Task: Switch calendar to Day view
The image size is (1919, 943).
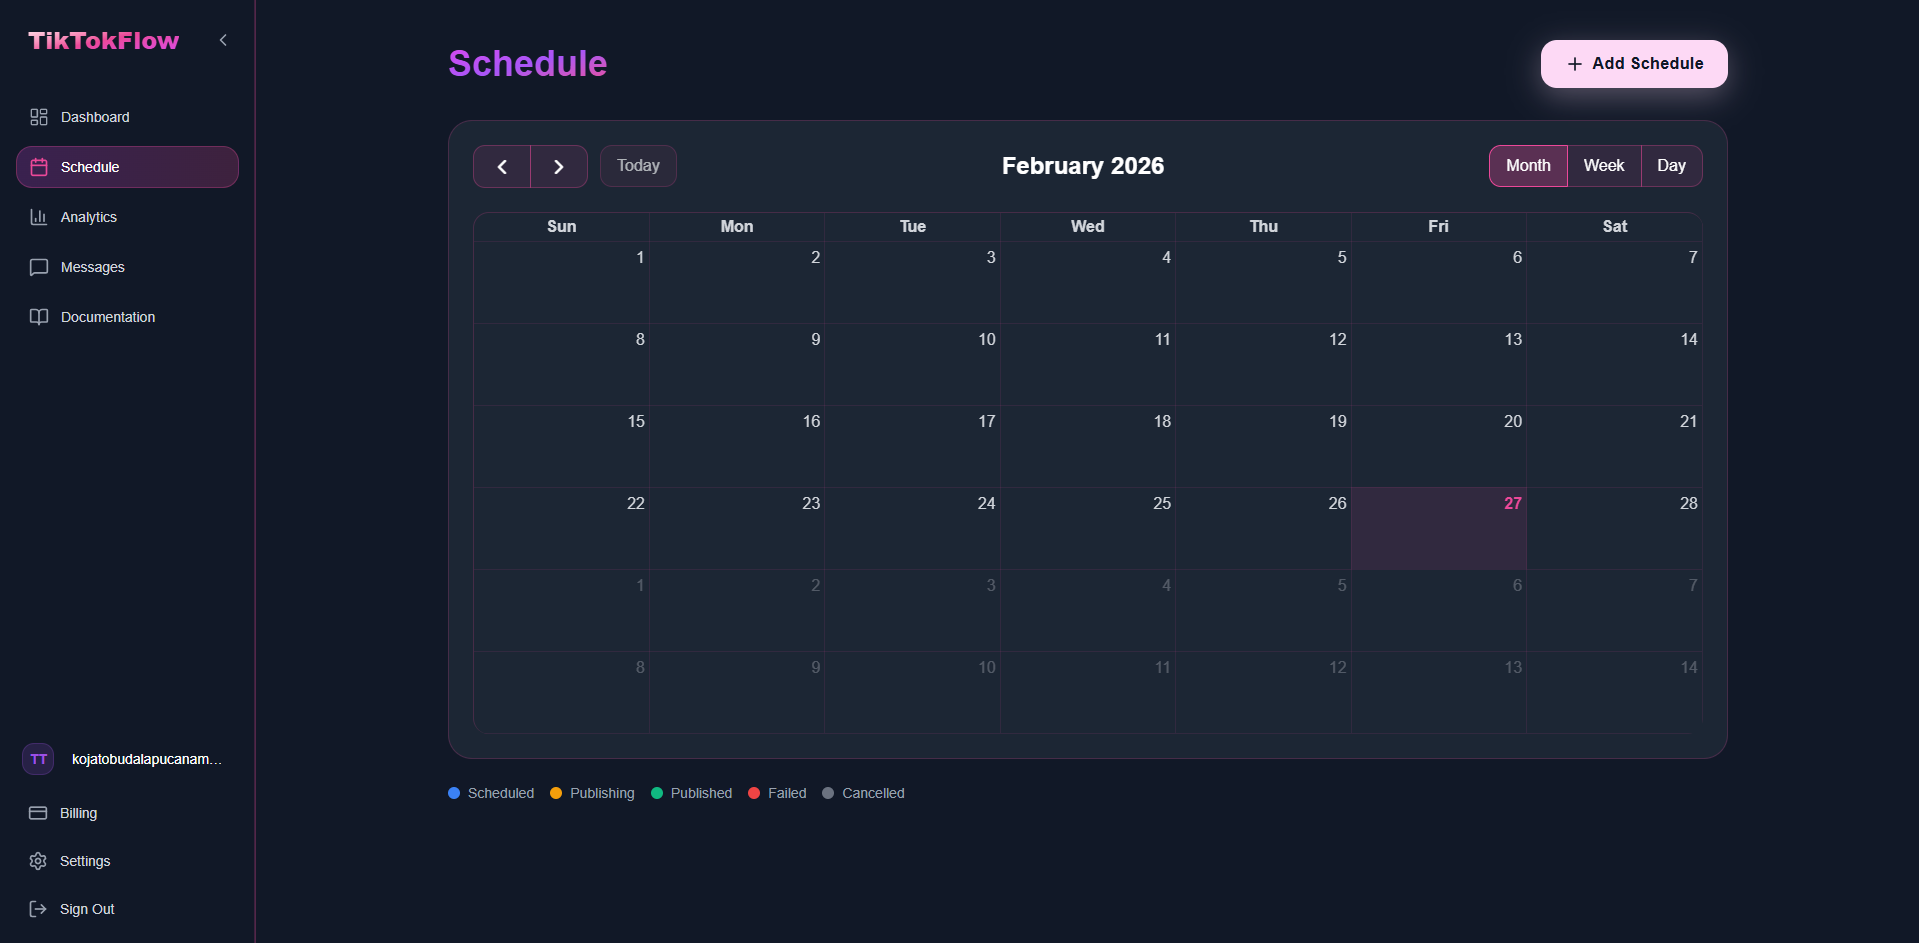Action: (1670, 165)
